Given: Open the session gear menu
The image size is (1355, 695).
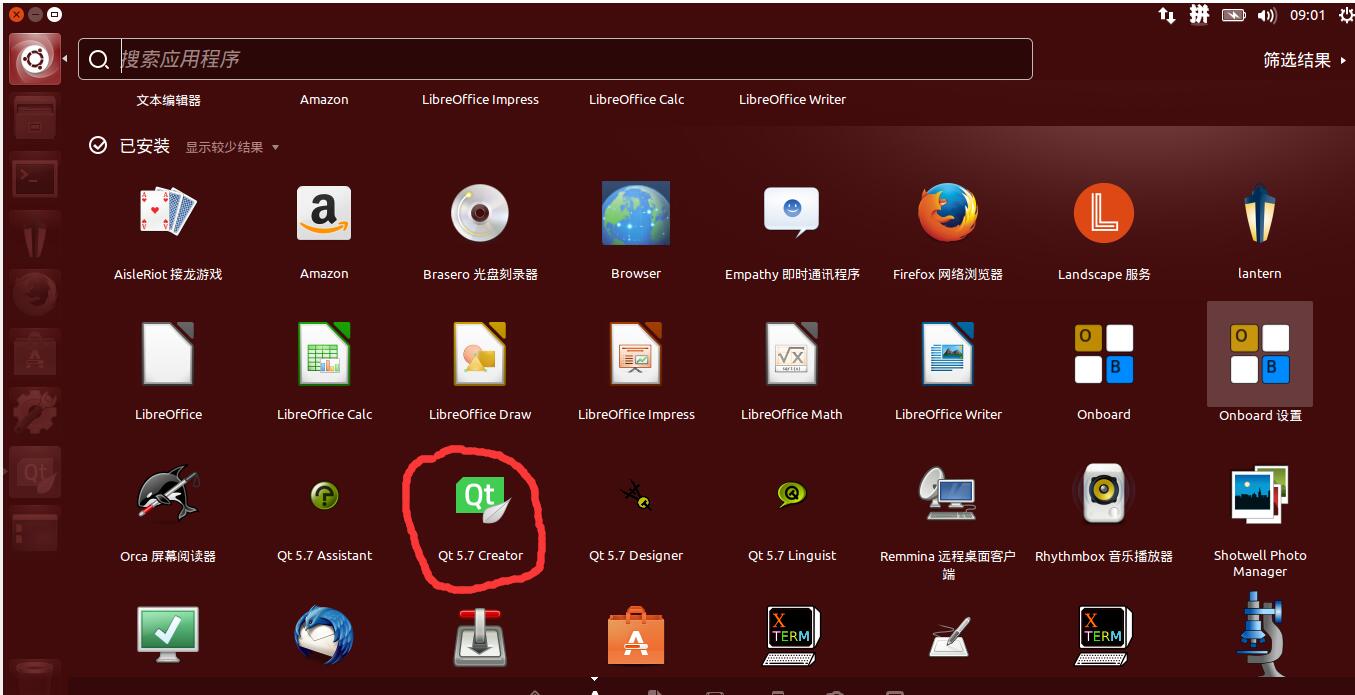Looking at the screenshot, I should (x=1345, y=15).
